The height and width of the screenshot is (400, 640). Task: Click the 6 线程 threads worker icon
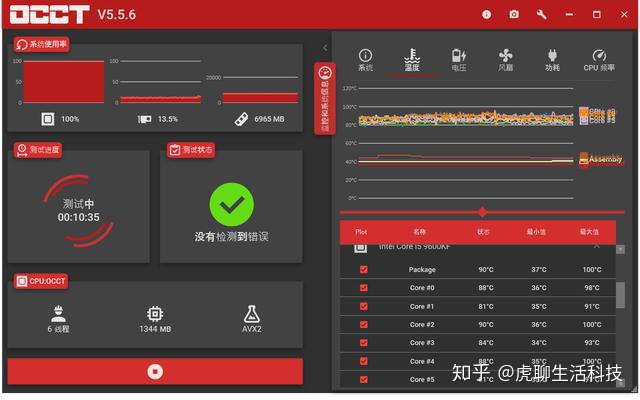click(58, 313)
